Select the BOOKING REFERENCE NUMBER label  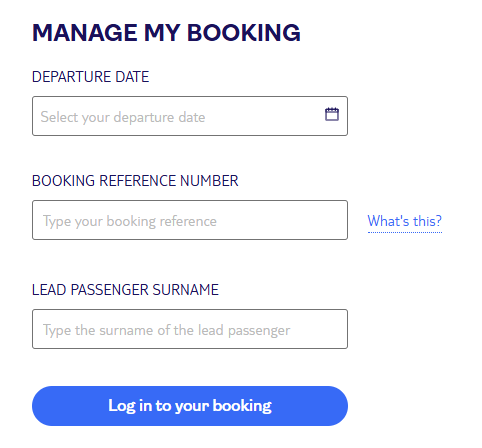click(135, 181)
